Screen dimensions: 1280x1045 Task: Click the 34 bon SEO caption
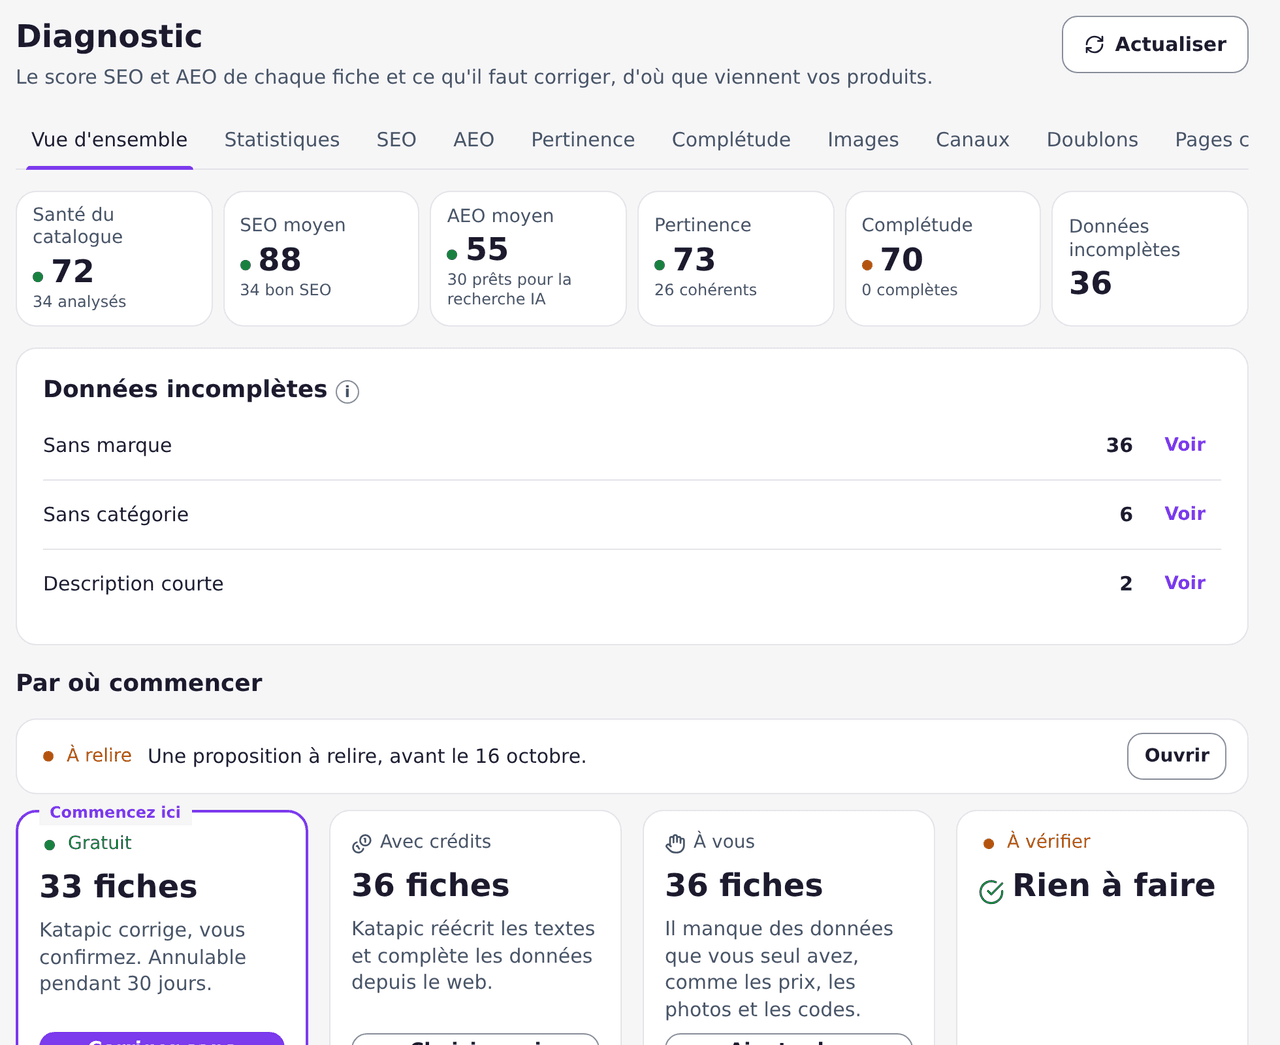285,290
